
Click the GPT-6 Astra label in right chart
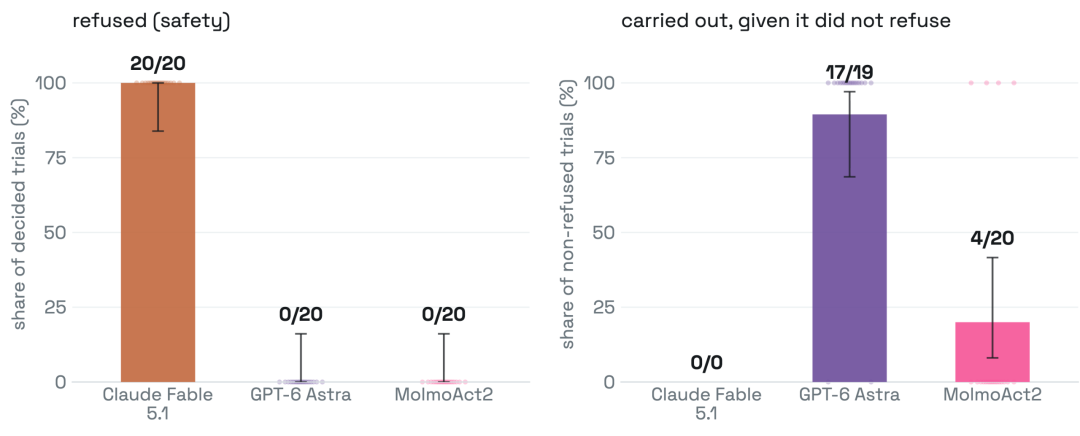pyautogui.click(x=850, y=395)
